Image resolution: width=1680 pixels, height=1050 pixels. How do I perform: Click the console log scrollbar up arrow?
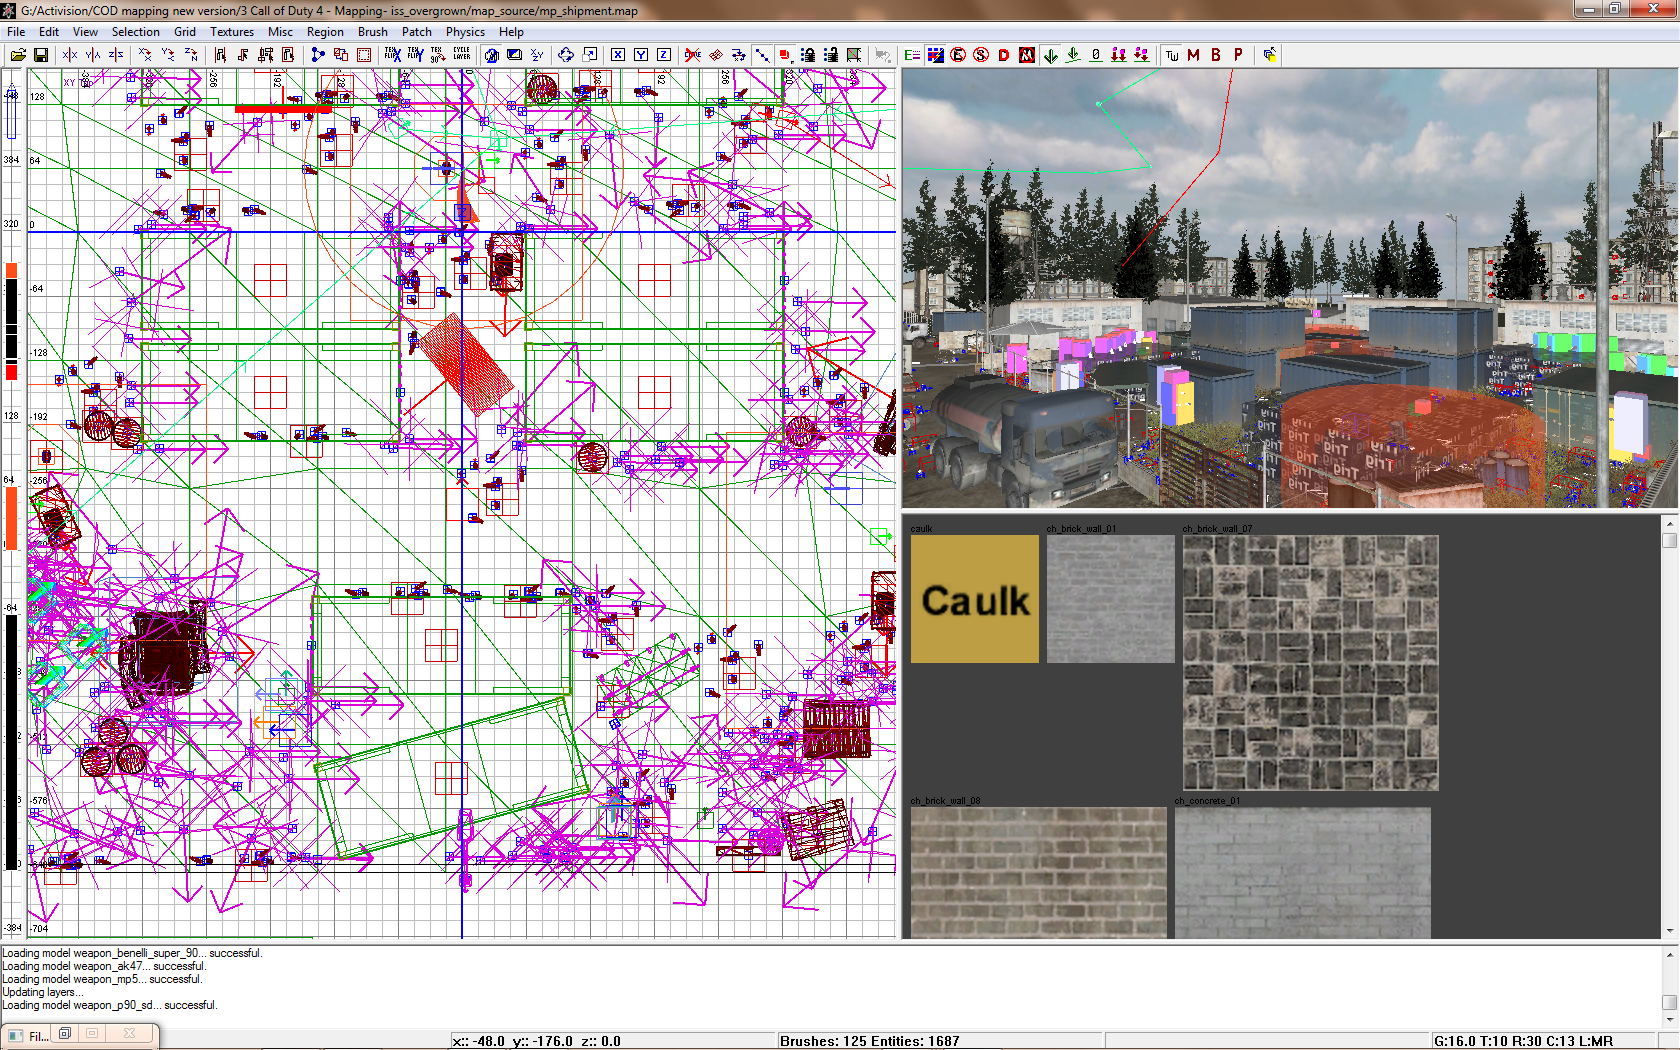coord(1669,955)
